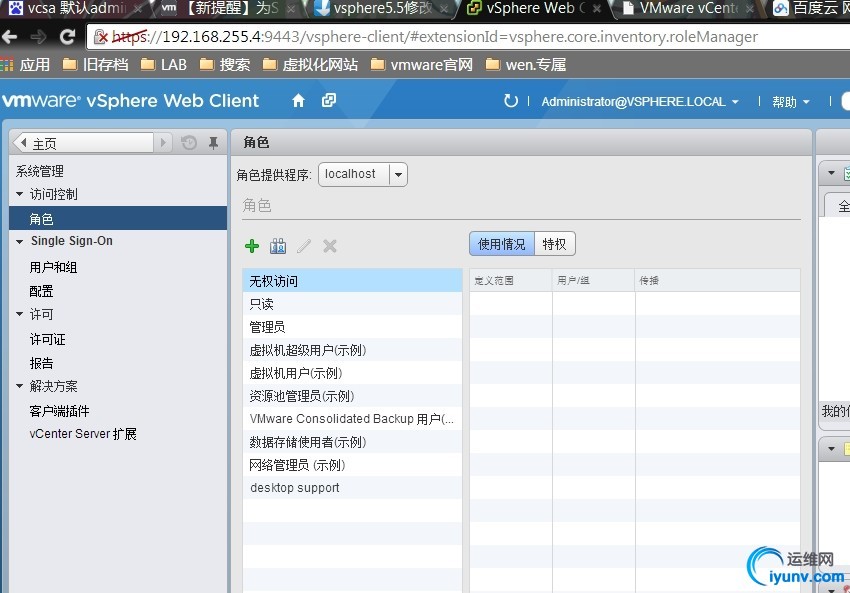This screenshot has height=593, width=850.
Task: Clone the selected role icon
Action: click(x=278, y=246)
